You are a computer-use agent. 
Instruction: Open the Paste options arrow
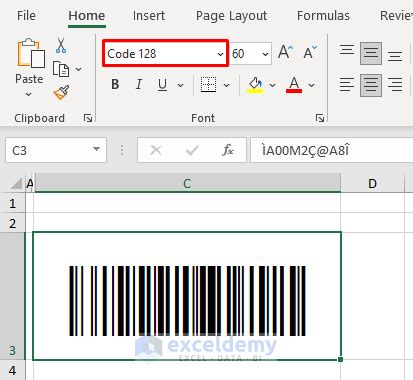pyautogui.click(x=29, y=95)
